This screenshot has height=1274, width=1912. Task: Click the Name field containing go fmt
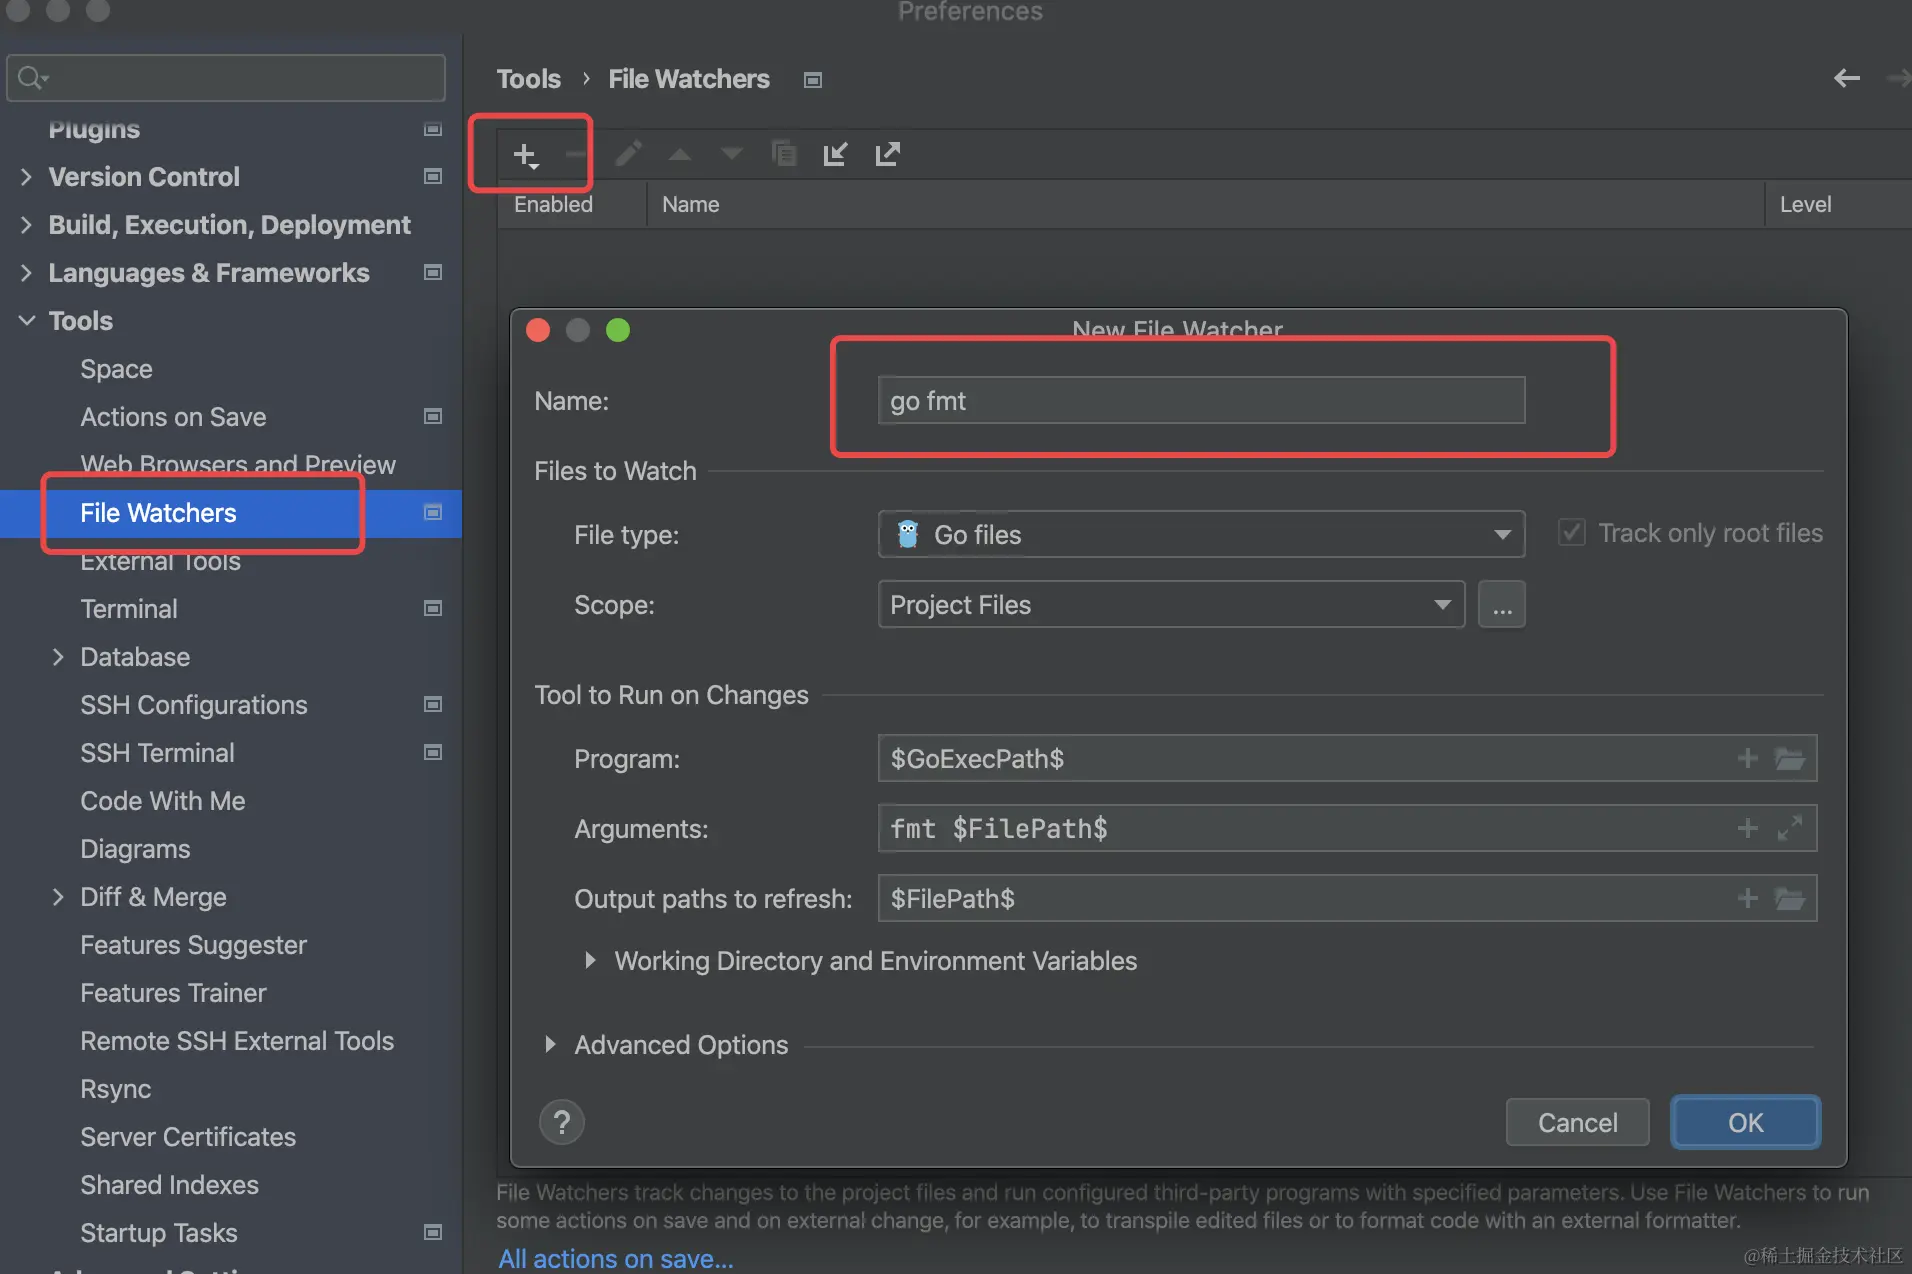pyautogui.click(x=1201, y=400)
